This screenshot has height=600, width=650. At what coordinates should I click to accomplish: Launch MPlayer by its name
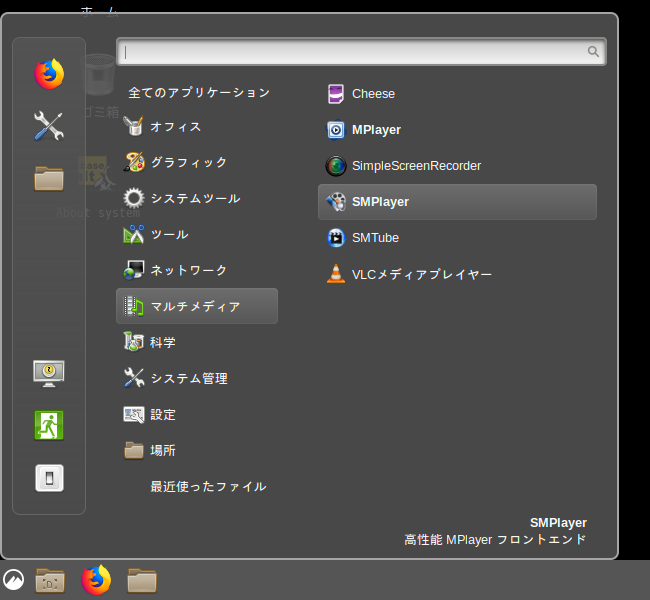(376, 130)
